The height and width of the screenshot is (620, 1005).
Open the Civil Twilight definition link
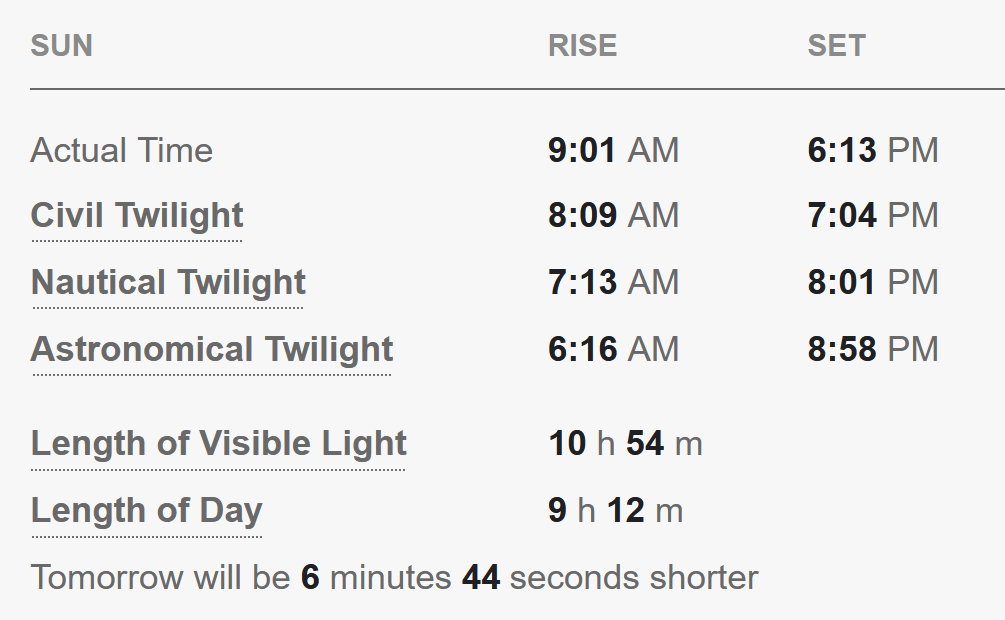137,215
